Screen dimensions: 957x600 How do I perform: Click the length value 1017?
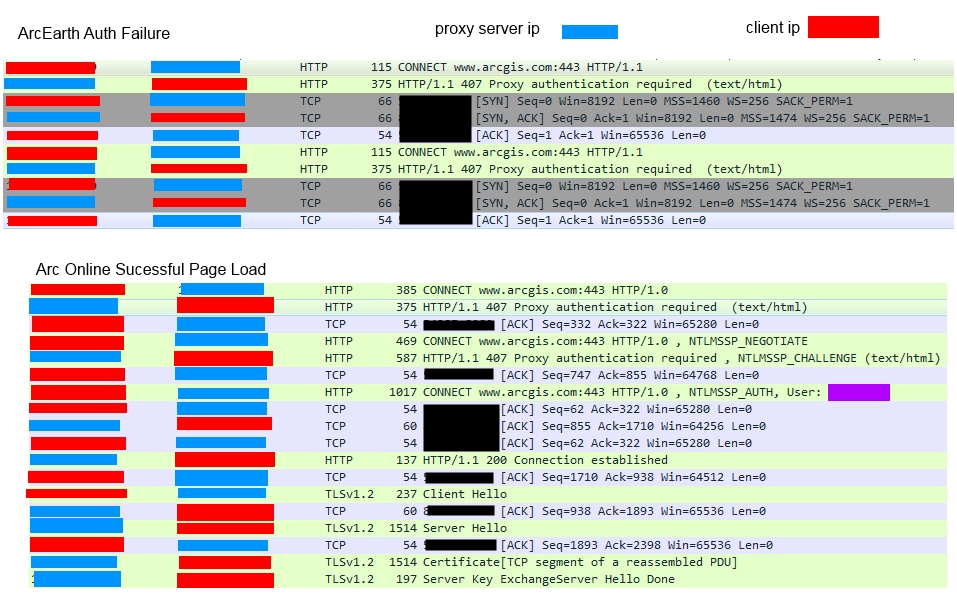point(403,392)
